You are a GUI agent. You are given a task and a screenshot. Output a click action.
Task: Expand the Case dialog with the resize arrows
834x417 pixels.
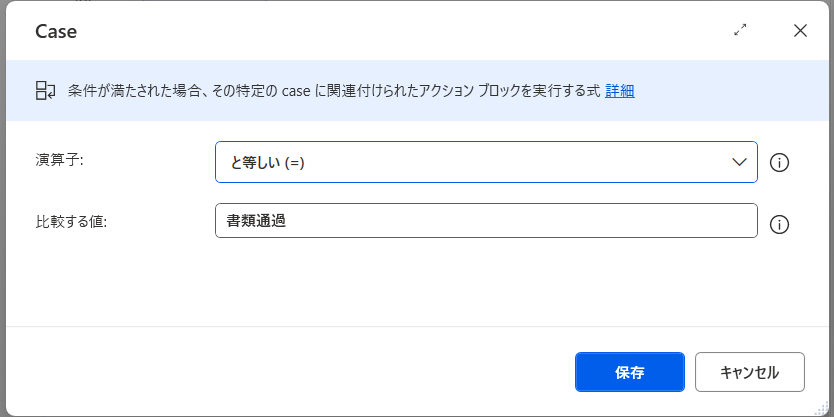tap(740, 30)
